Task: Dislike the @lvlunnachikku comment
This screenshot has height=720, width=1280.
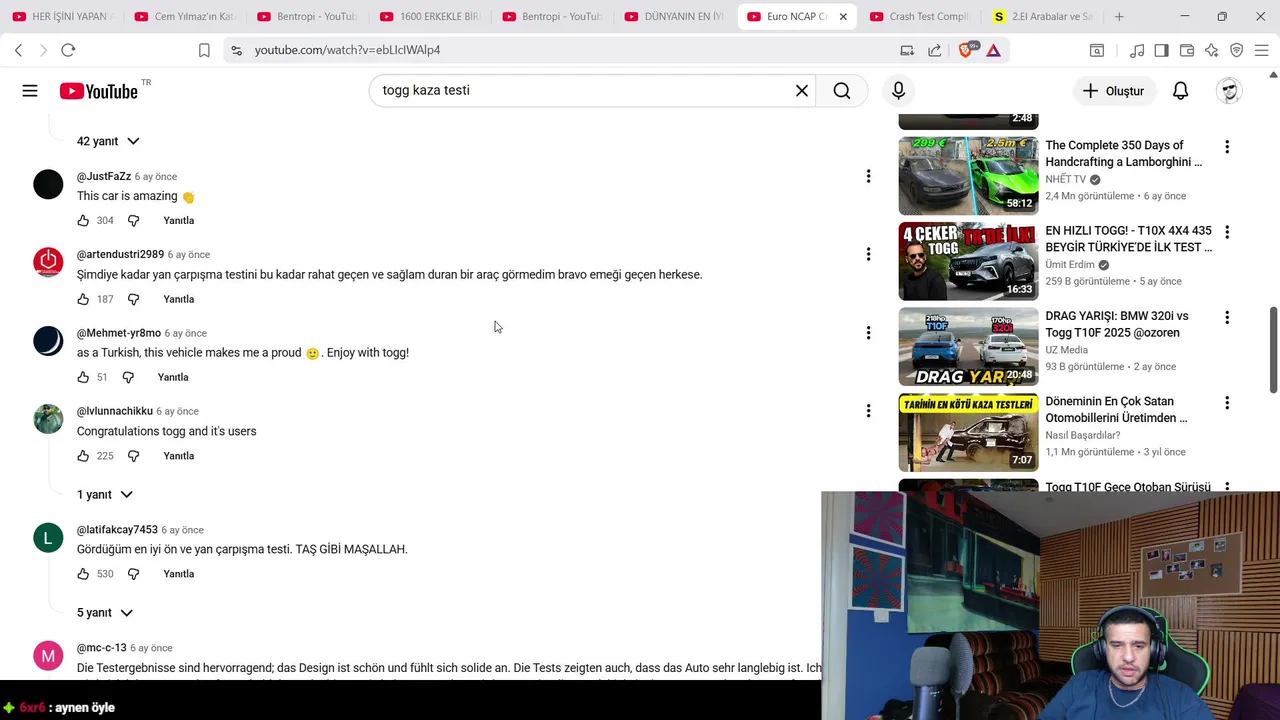Action: (133, 456)
